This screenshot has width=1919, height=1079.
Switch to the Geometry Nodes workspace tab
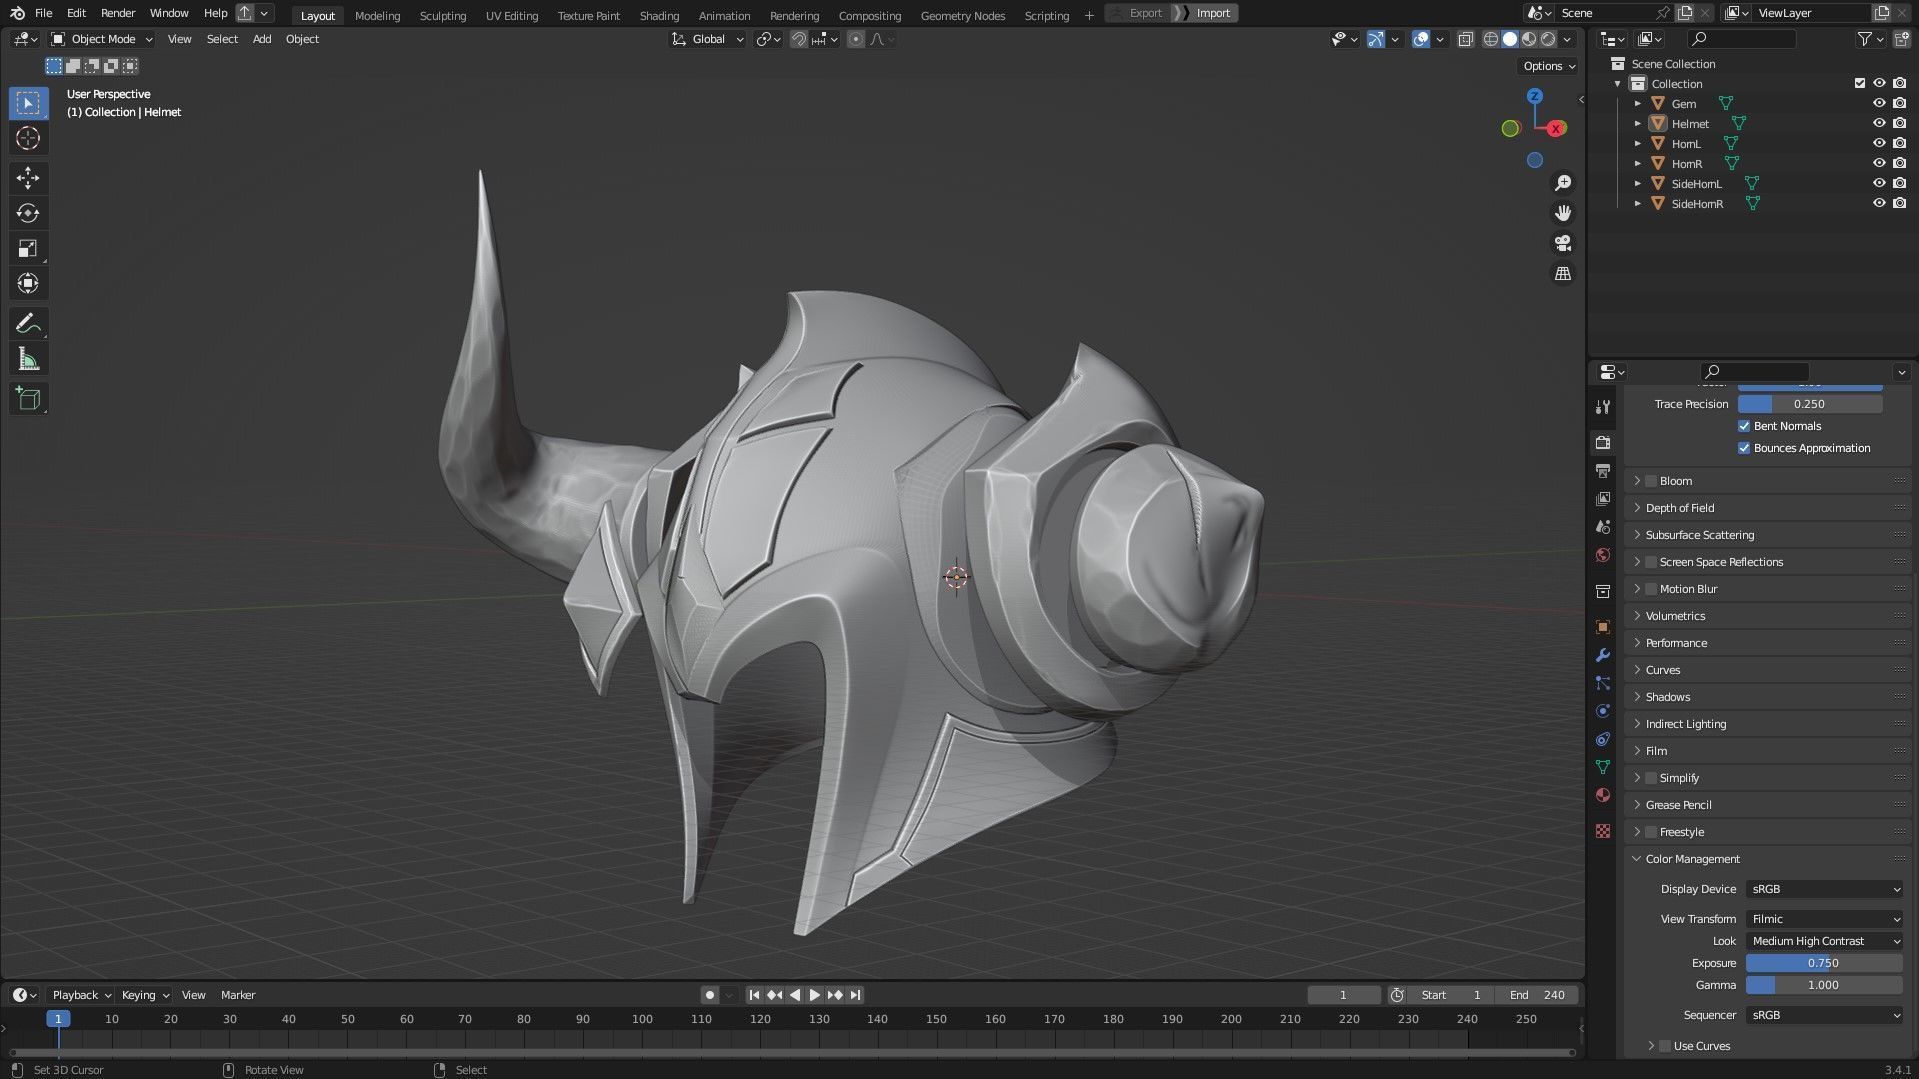point(963,15)
